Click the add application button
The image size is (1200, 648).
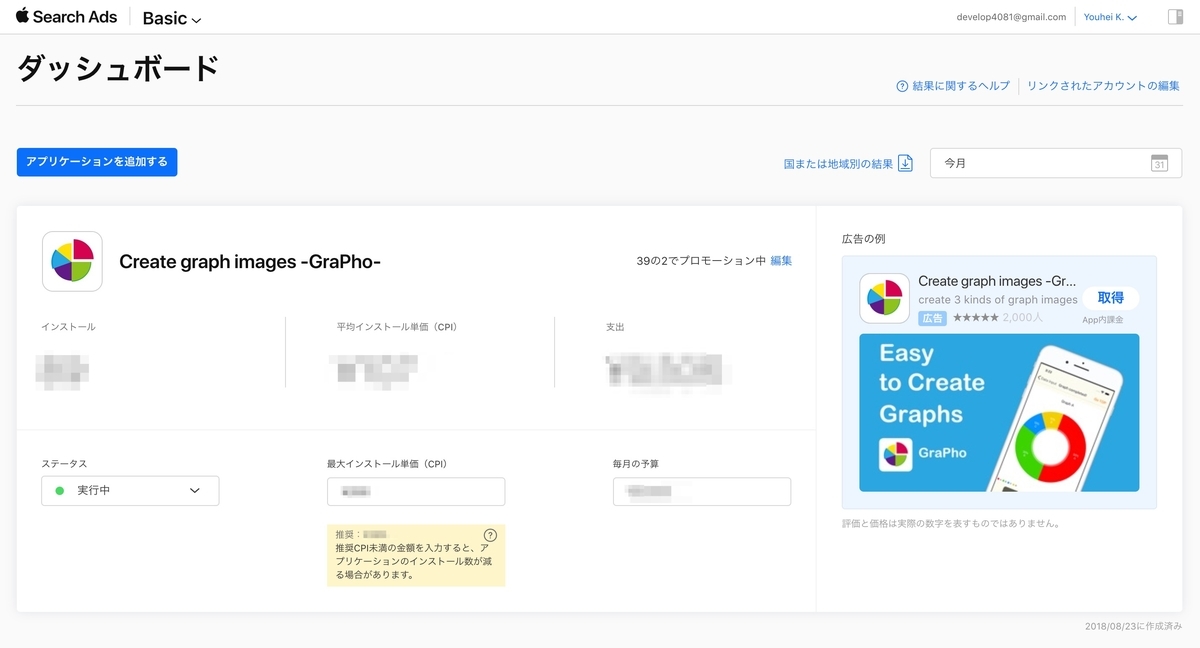coord(97,162)
